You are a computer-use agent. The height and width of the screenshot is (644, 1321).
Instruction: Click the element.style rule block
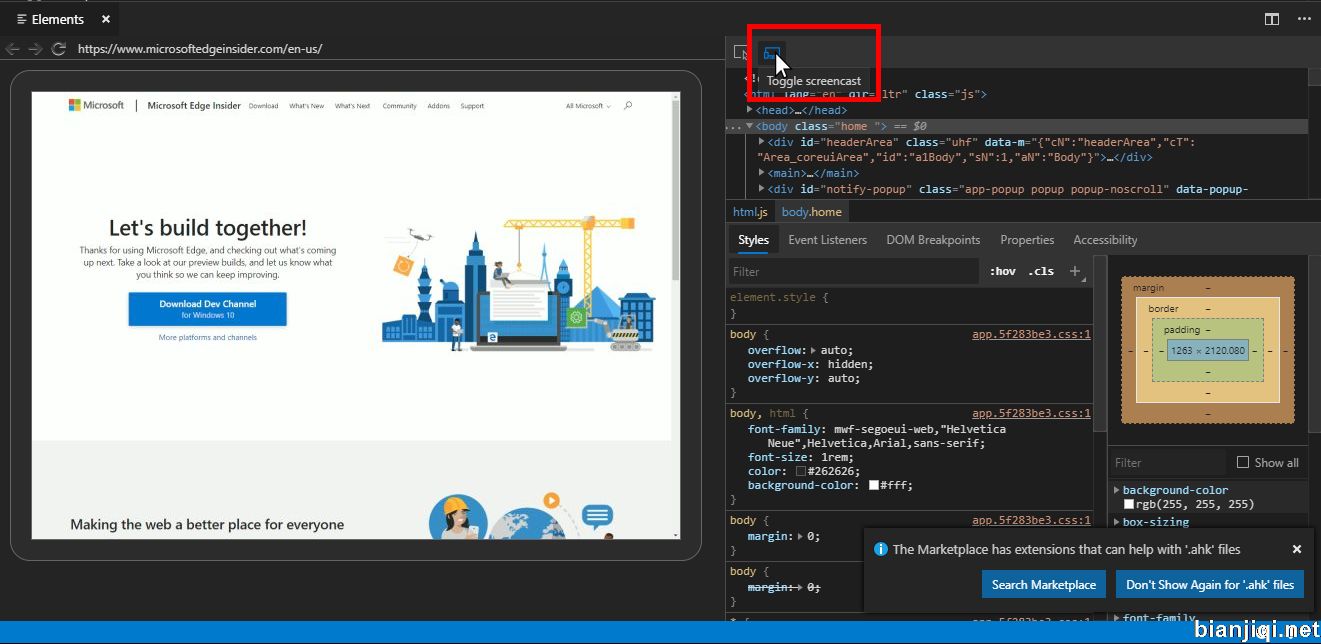[x=908, y=305]
